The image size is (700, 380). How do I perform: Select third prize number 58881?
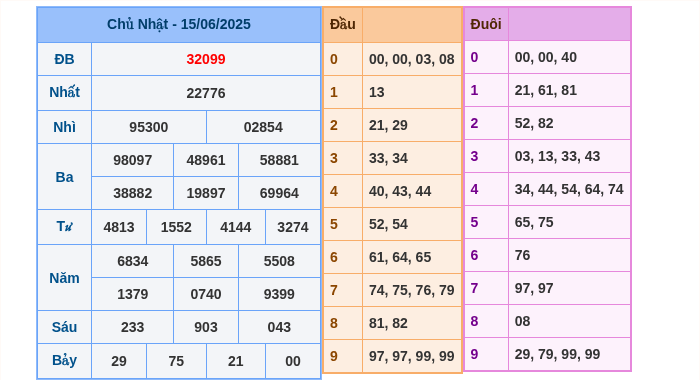(x=279, y=160)
